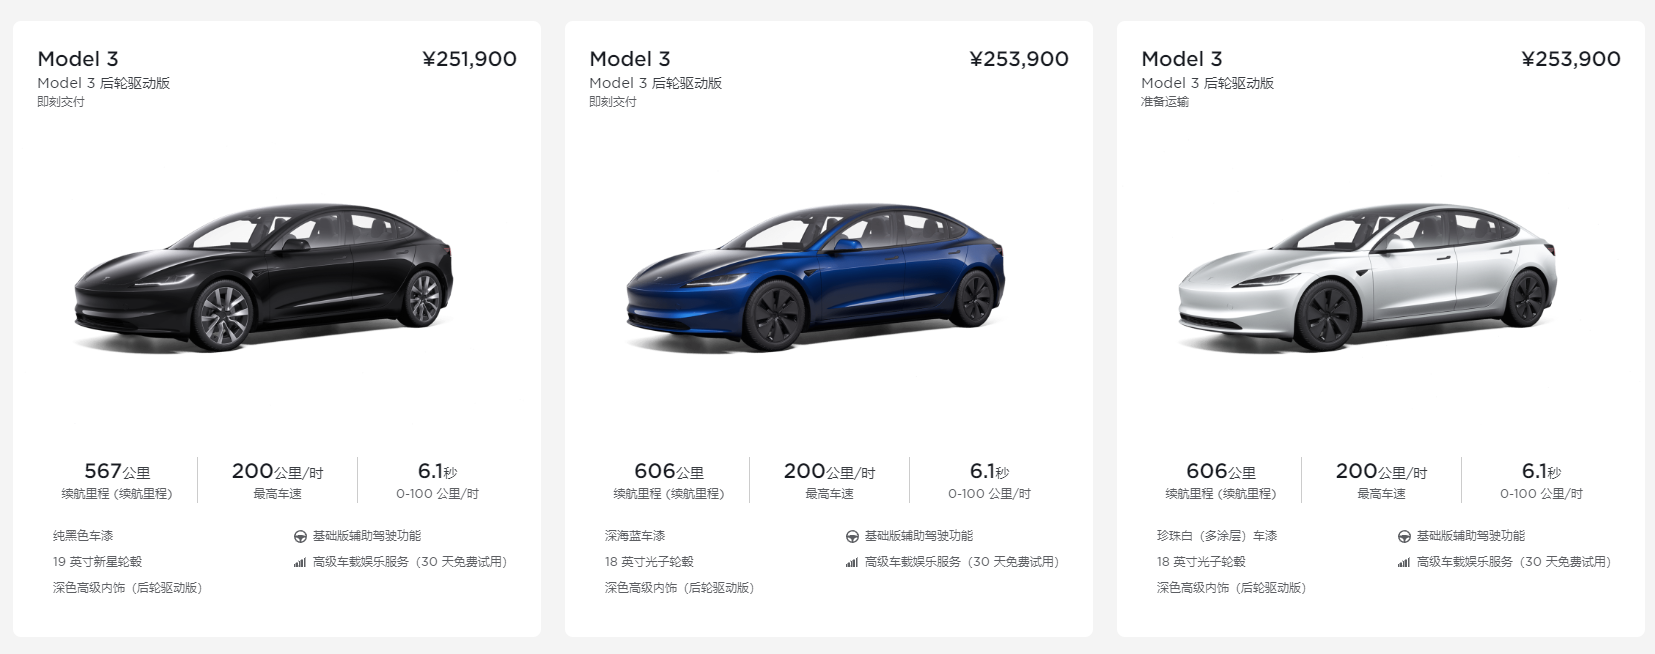Click signal bars icon on blue Model 3 card

pos(852,563)
